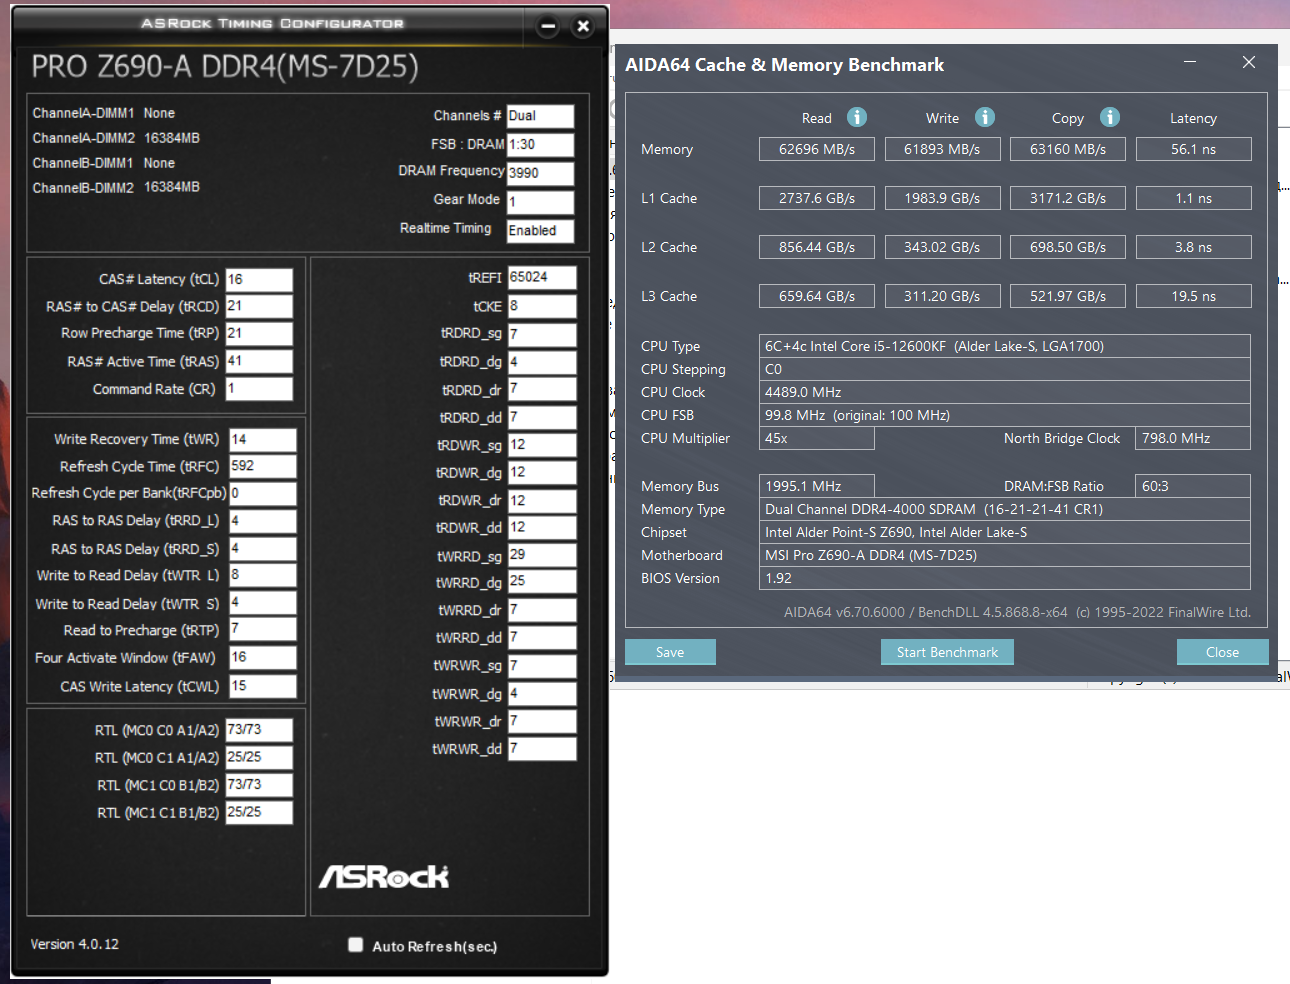The height and width of the screenshot is (984, 1290).
Task: Click the tREFI value field
Action: click(x=542, y=278)
